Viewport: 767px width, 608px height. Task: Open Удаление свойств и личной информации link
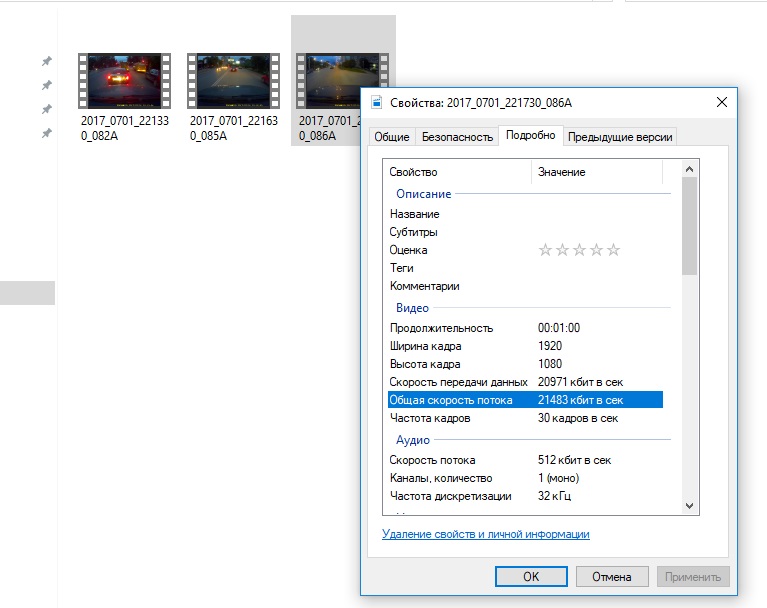click(485, 534)
